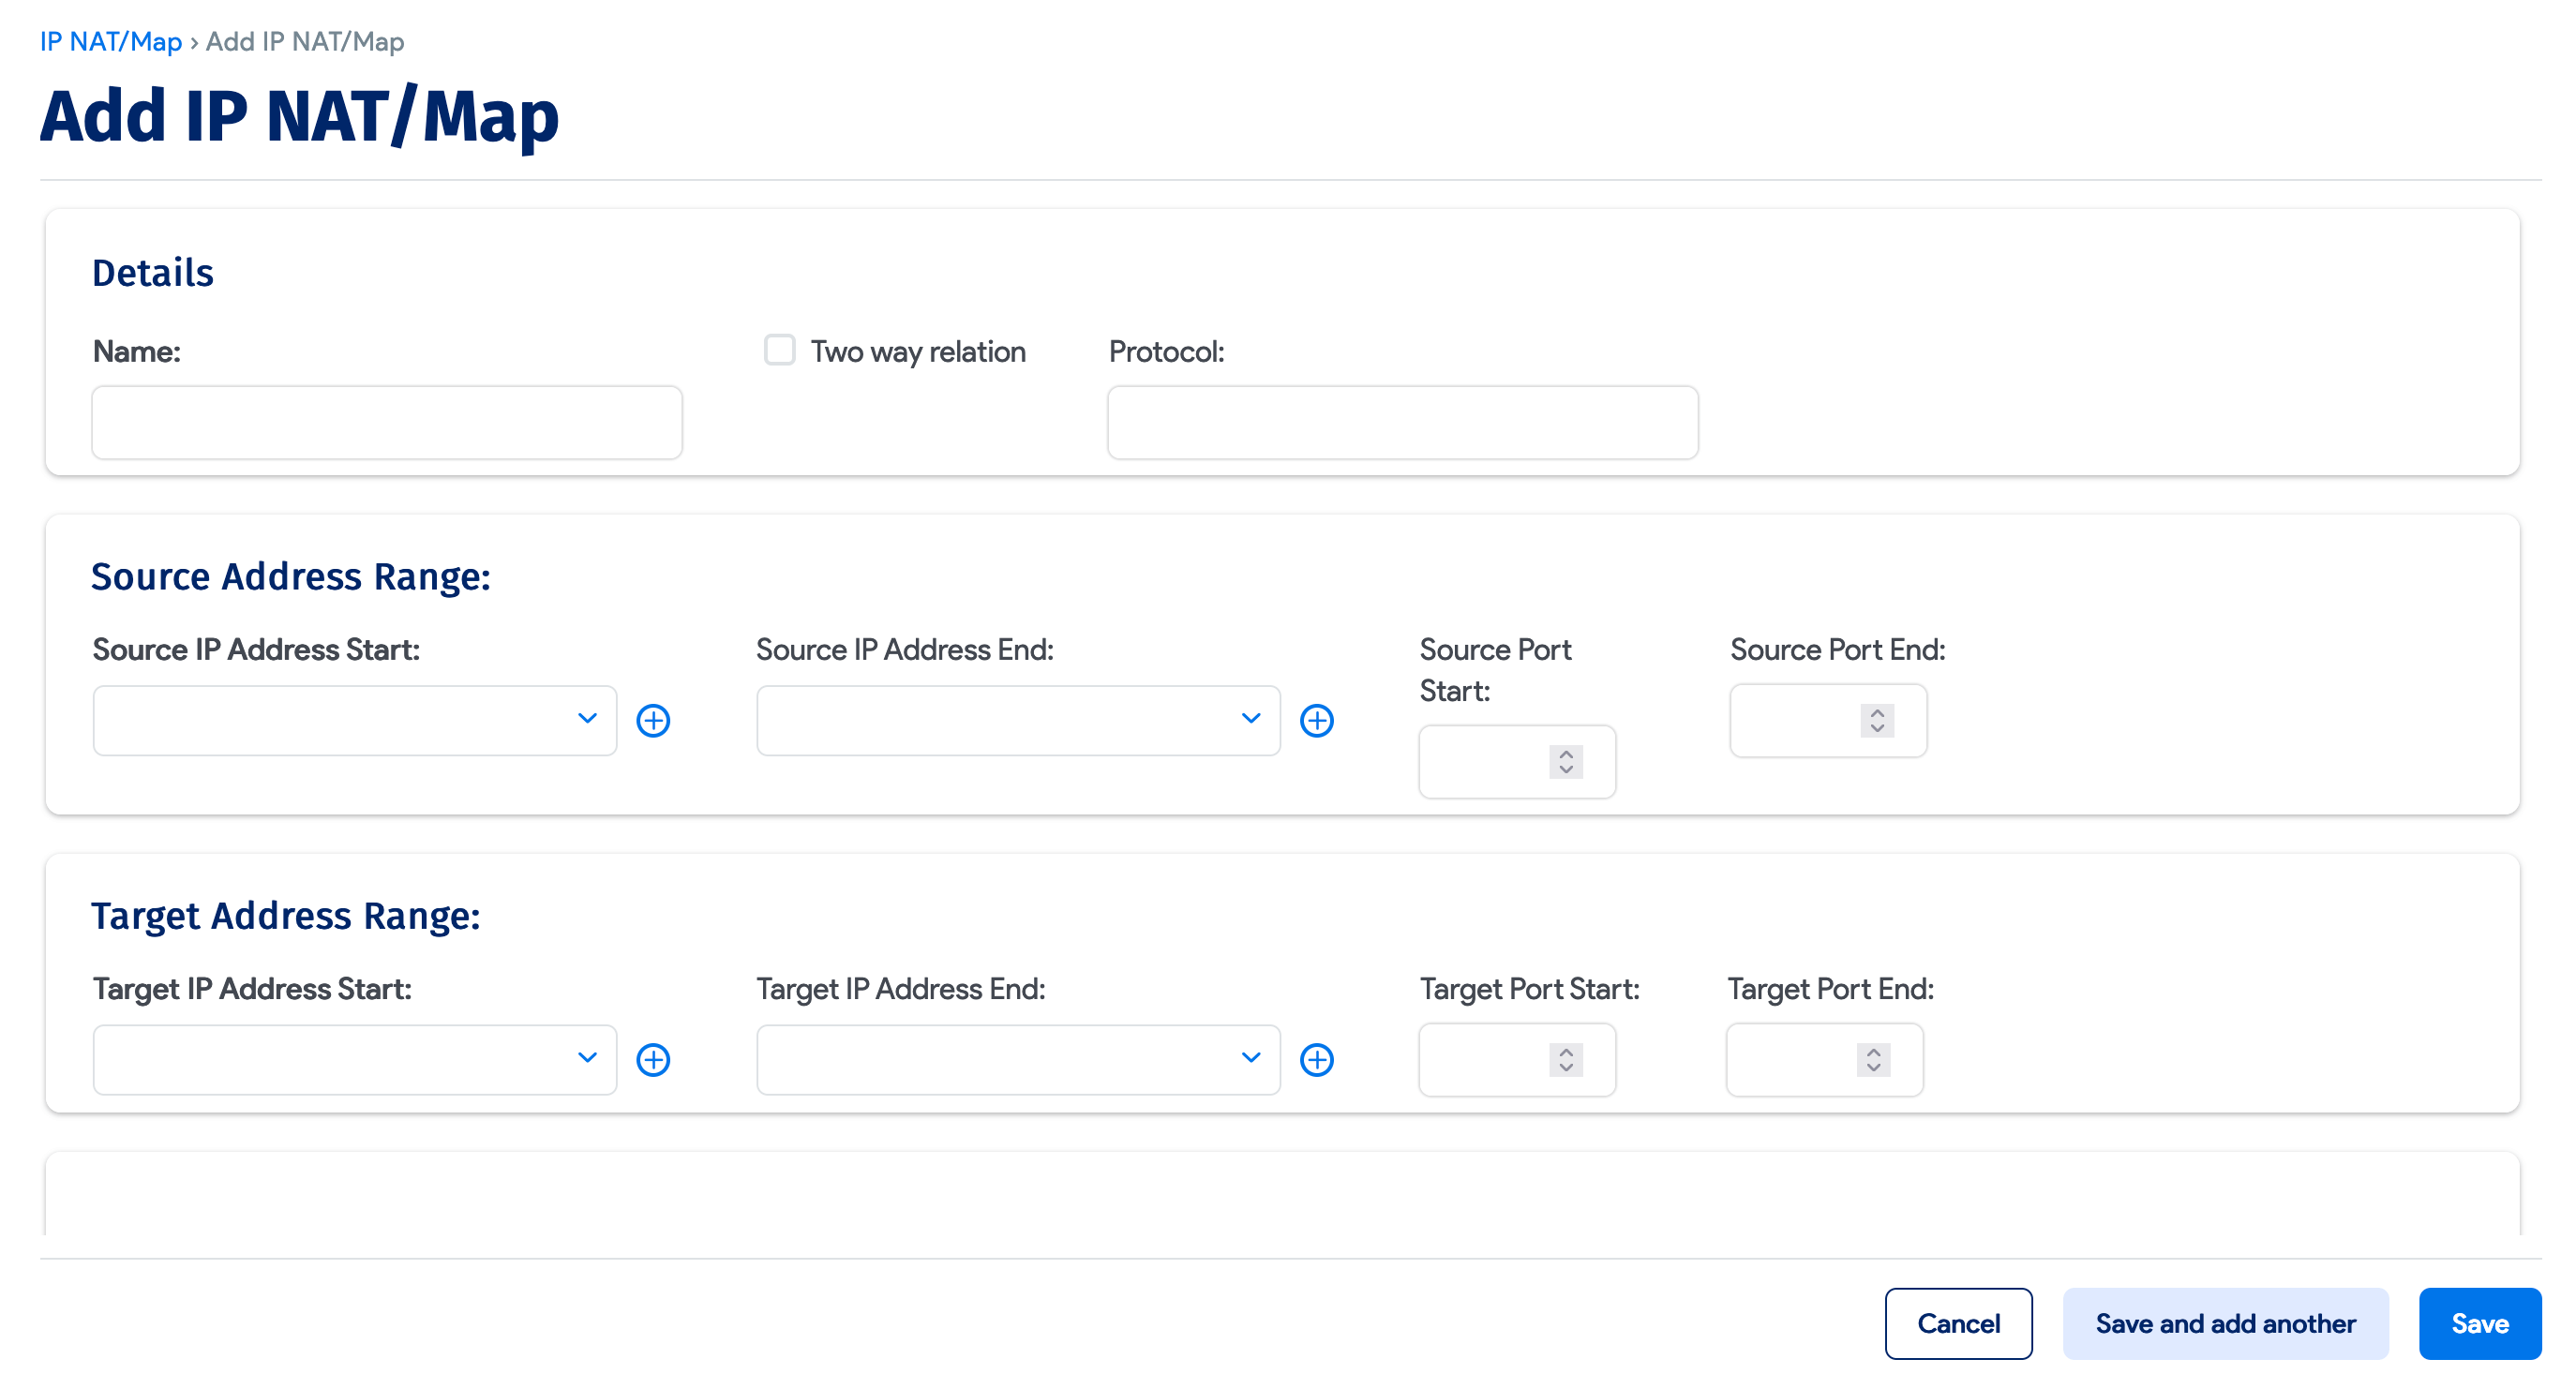Navigate to IP NAT/Map breadcrumb link
This screenshot has width=2576, height=1374.
pyautogui.click(x=110, y=42)
